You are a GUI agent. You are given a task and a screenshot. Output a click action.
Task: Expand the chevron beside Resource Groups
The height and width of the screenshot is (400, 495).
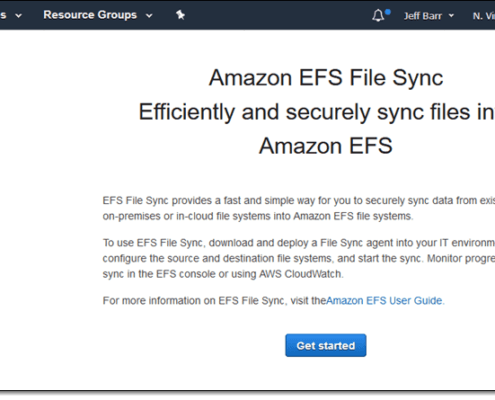coord(149,16)
